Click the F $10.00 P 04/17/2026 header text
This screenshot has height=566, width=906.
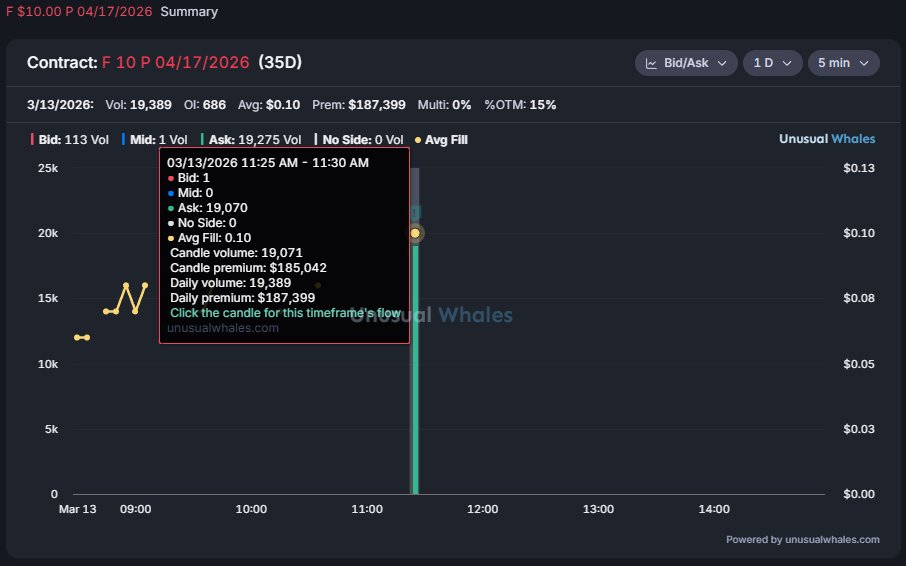[79, 12]
